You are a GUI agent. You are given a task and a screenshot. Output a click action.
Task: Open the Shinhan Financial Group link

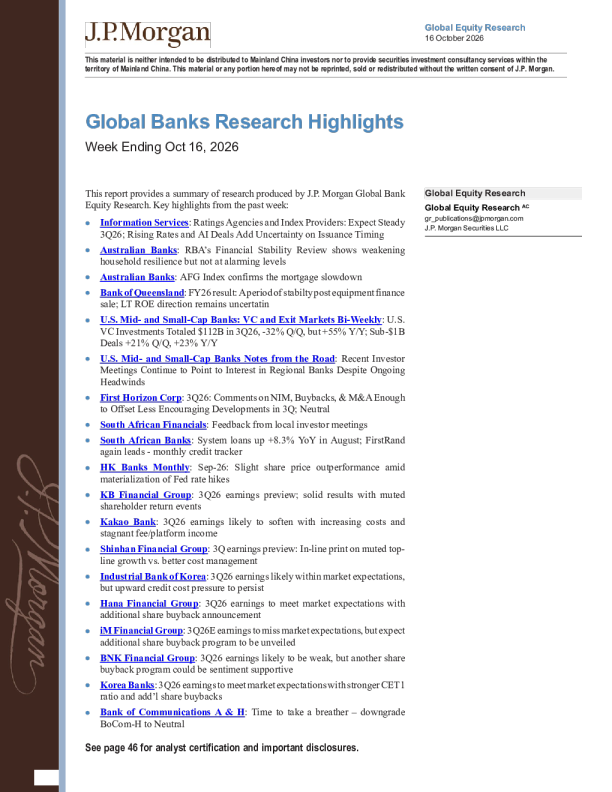coord(154,549)
